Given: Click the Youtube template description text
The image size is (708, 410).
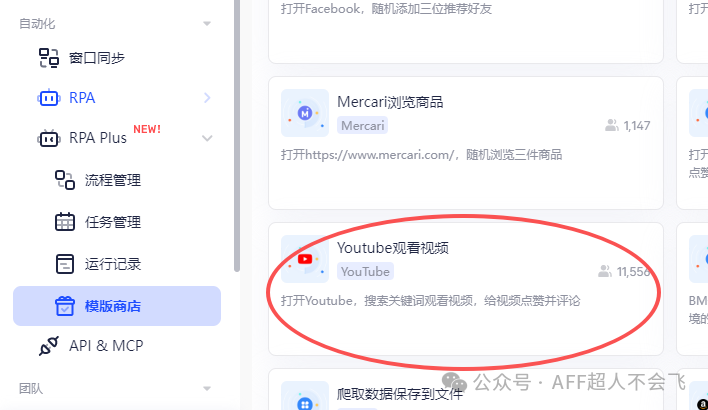Looking at the screenshot, I should [430, 301].
